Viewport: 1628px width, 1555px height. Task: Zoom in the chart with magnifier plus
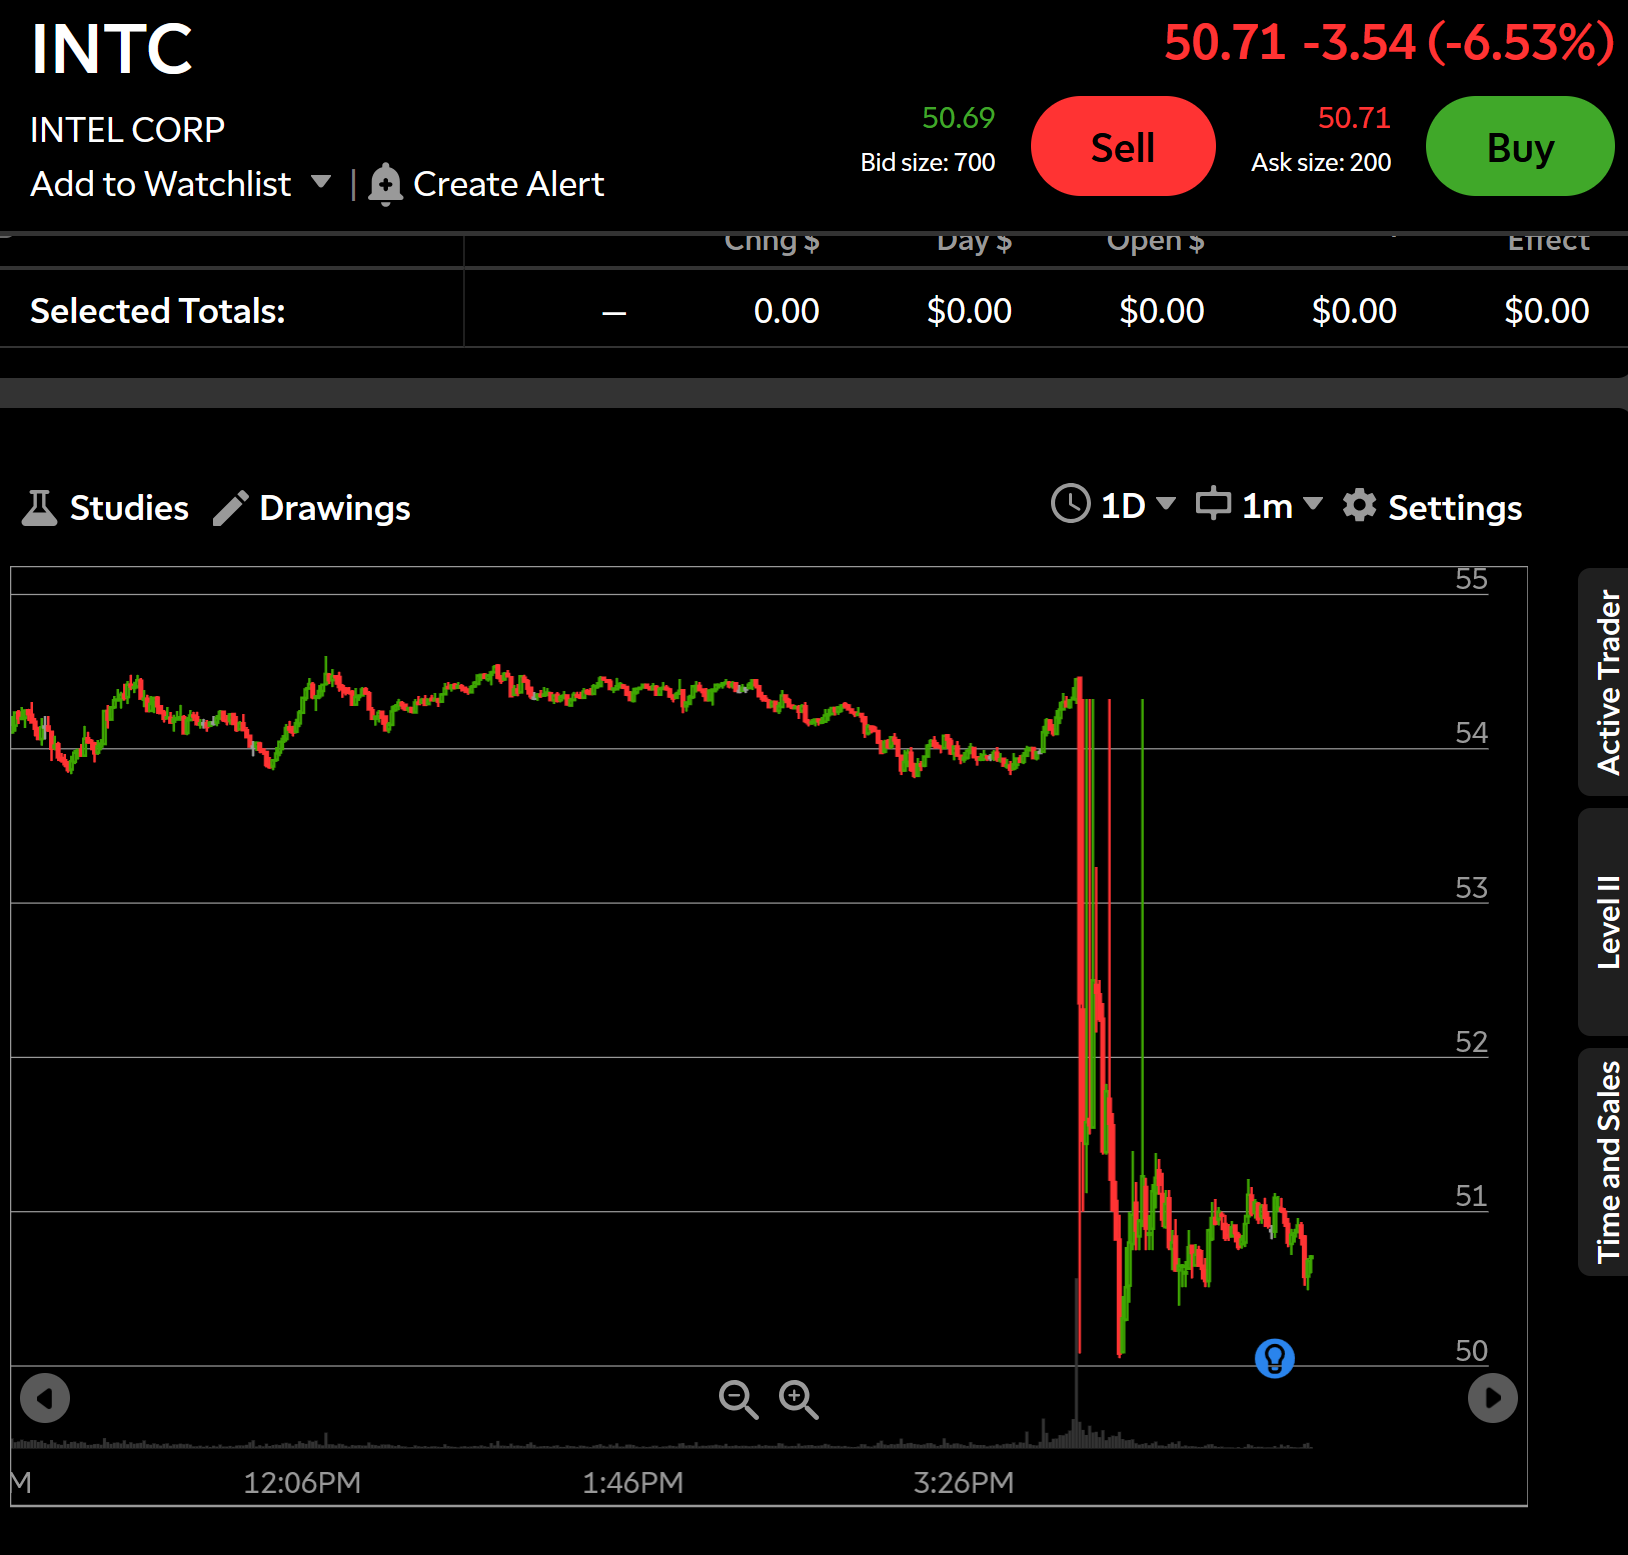[798, 1399]
